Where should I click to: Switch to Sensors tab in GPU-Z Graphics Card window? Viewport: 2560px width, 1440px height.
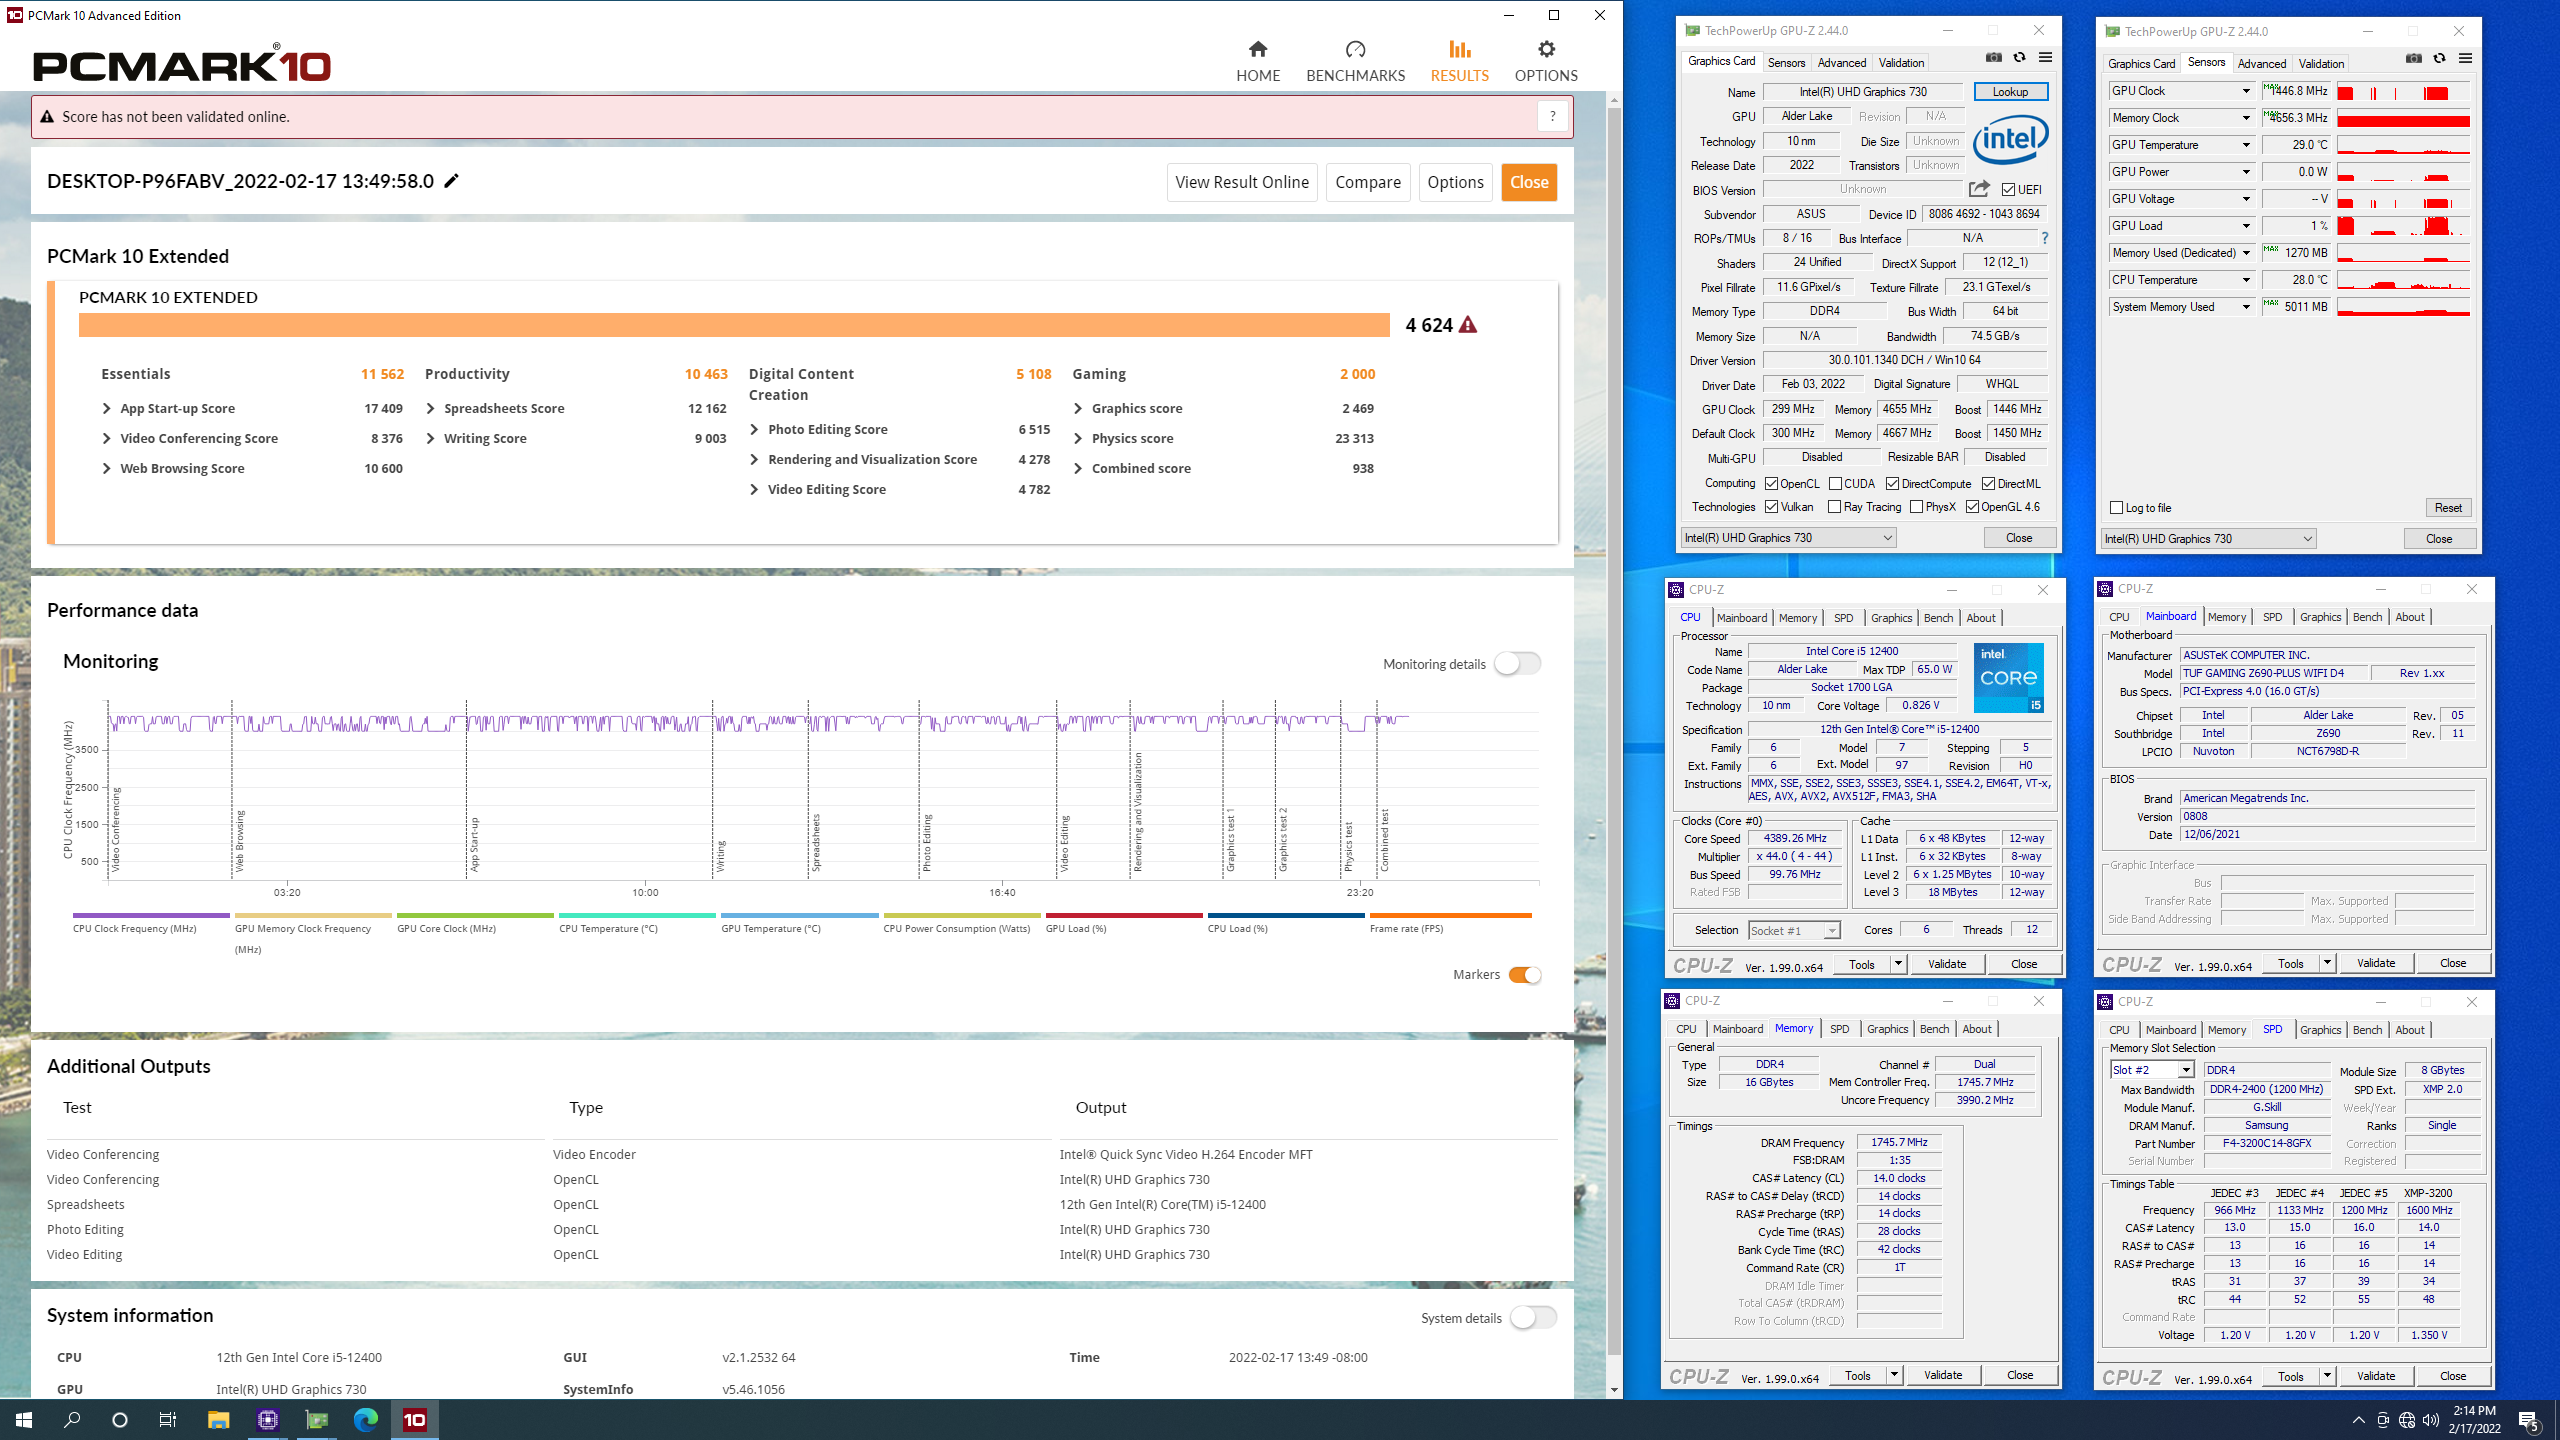click(1786, 62)
